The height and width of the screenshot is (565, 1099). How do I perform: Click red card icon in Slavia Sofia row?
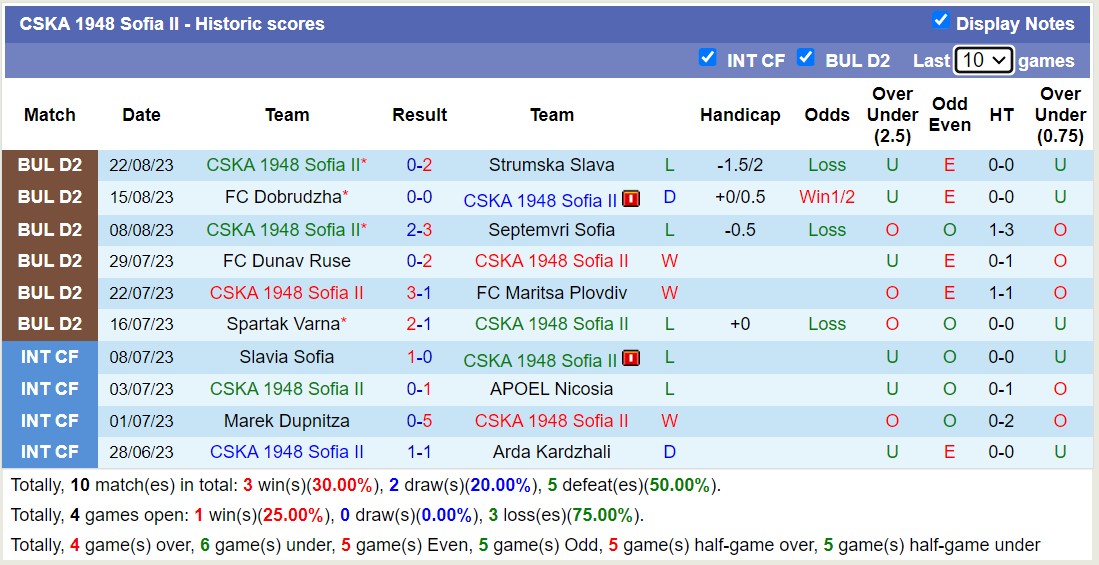click(631, 359)
